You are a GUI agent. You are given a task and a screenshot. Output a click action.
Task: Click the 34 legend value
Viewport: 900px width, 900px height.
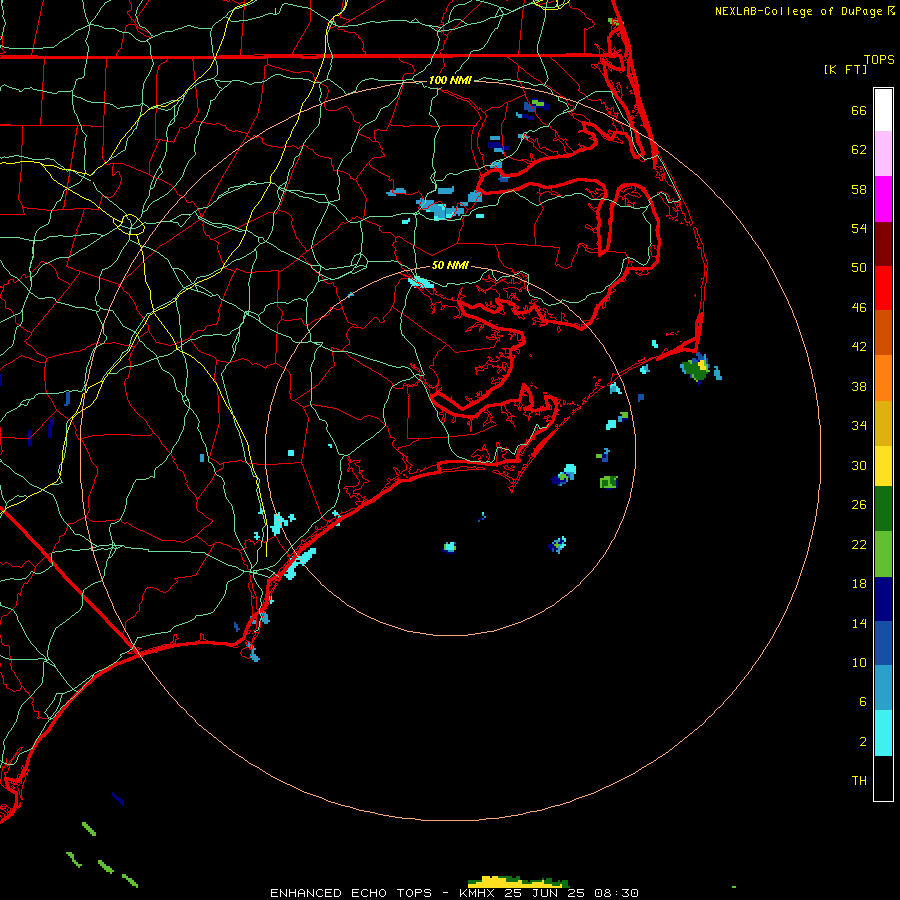click(859, 426)
